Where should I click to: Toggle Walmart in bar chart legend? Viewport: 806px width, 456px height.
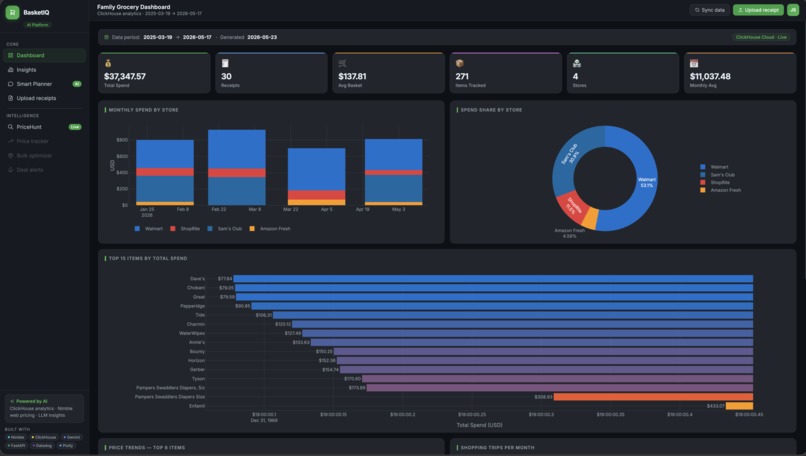tap(149, 229)
